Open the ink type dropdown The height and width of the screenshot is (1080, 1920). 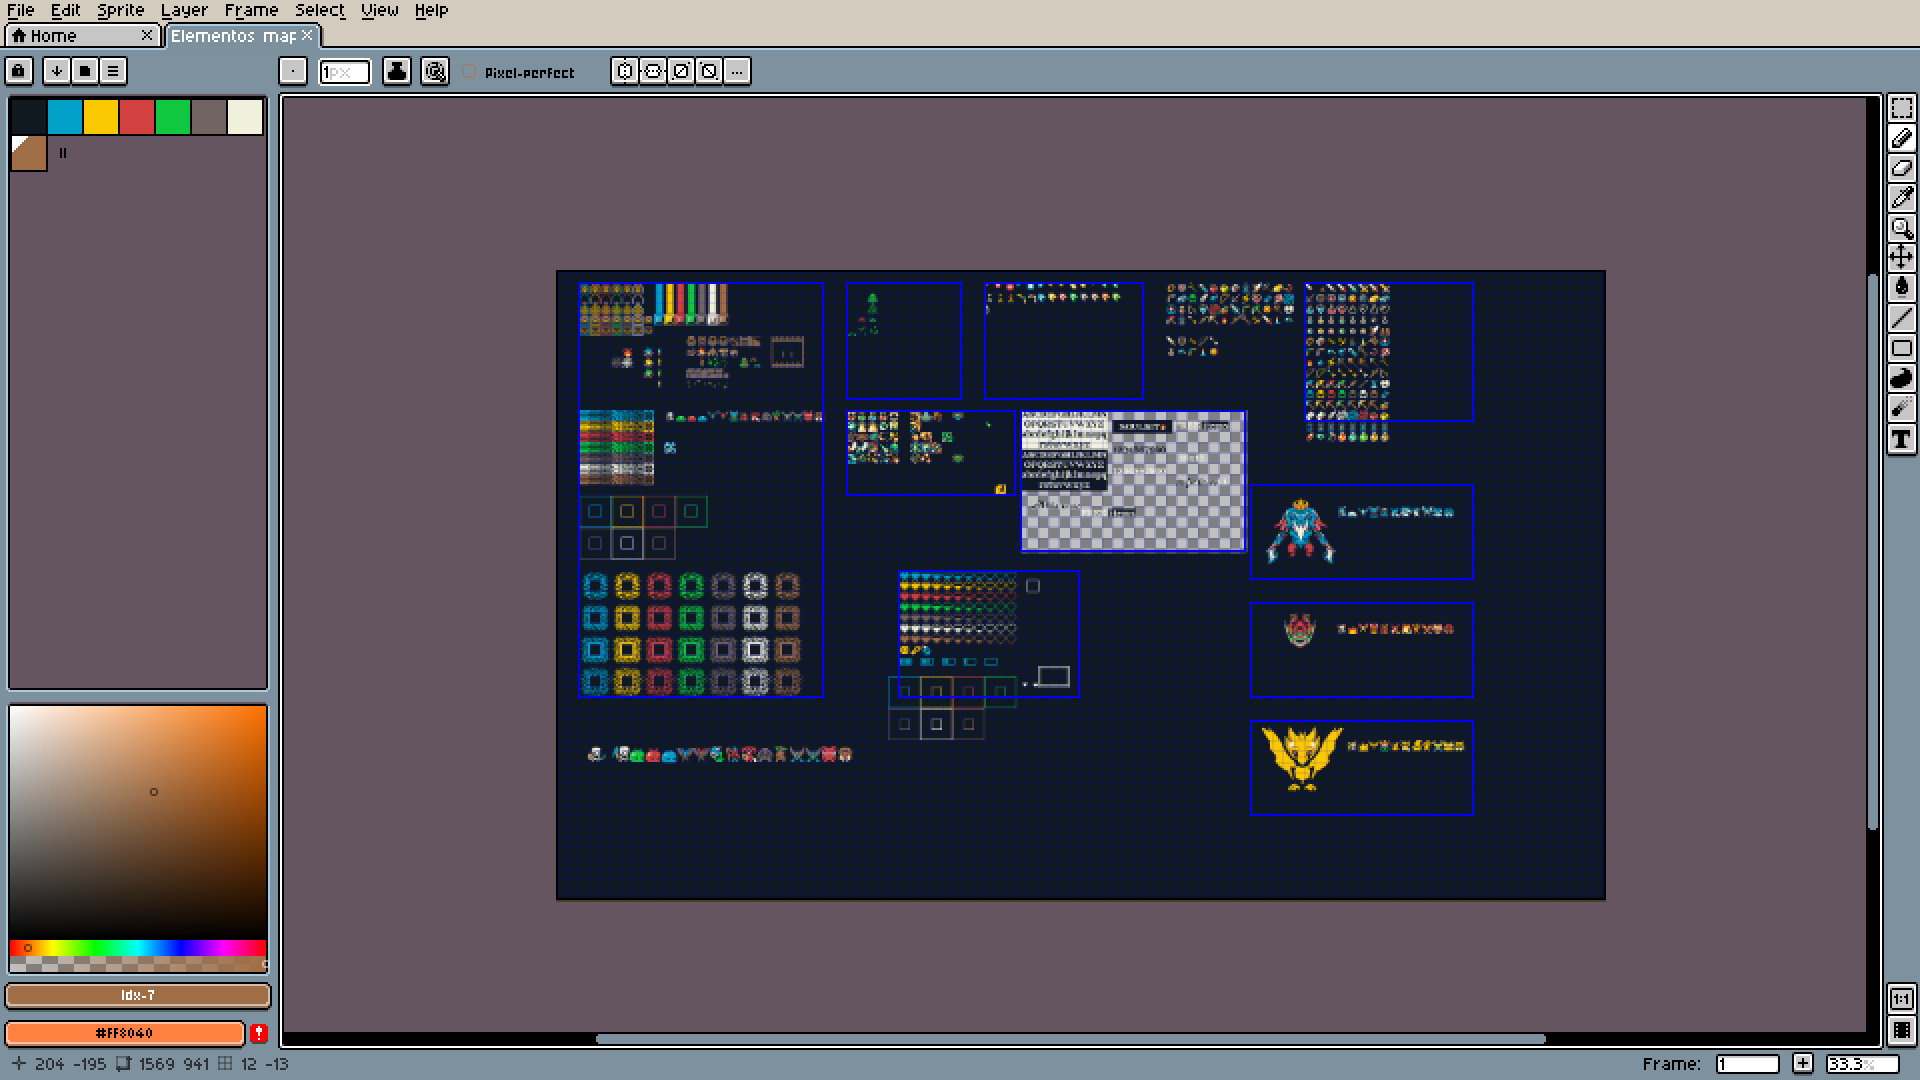397,71
